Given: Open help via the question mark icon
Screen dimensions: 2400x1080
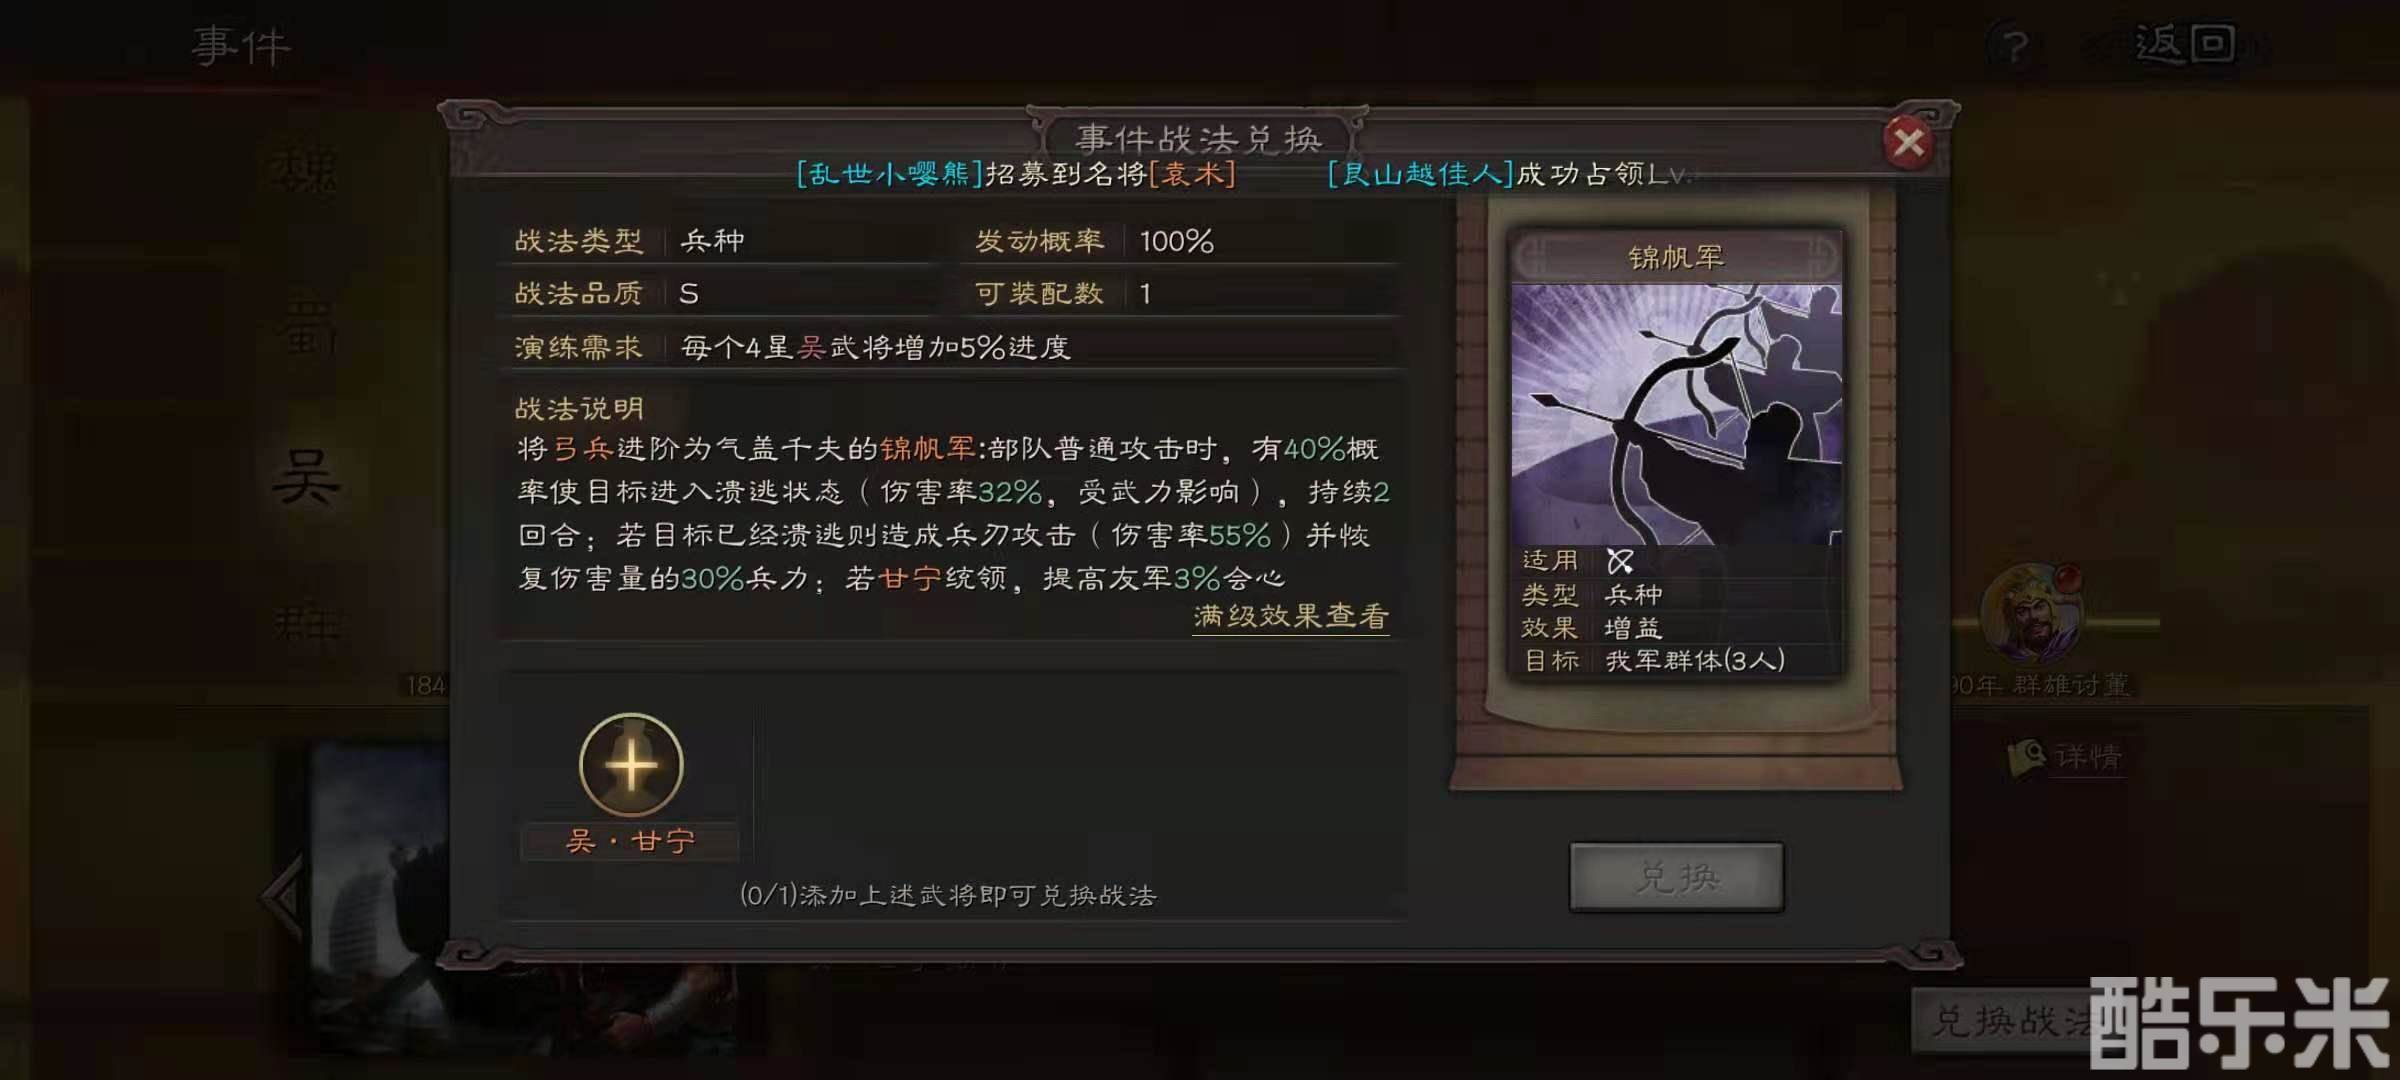Looking at the screenshot, I should point(2016,46).
